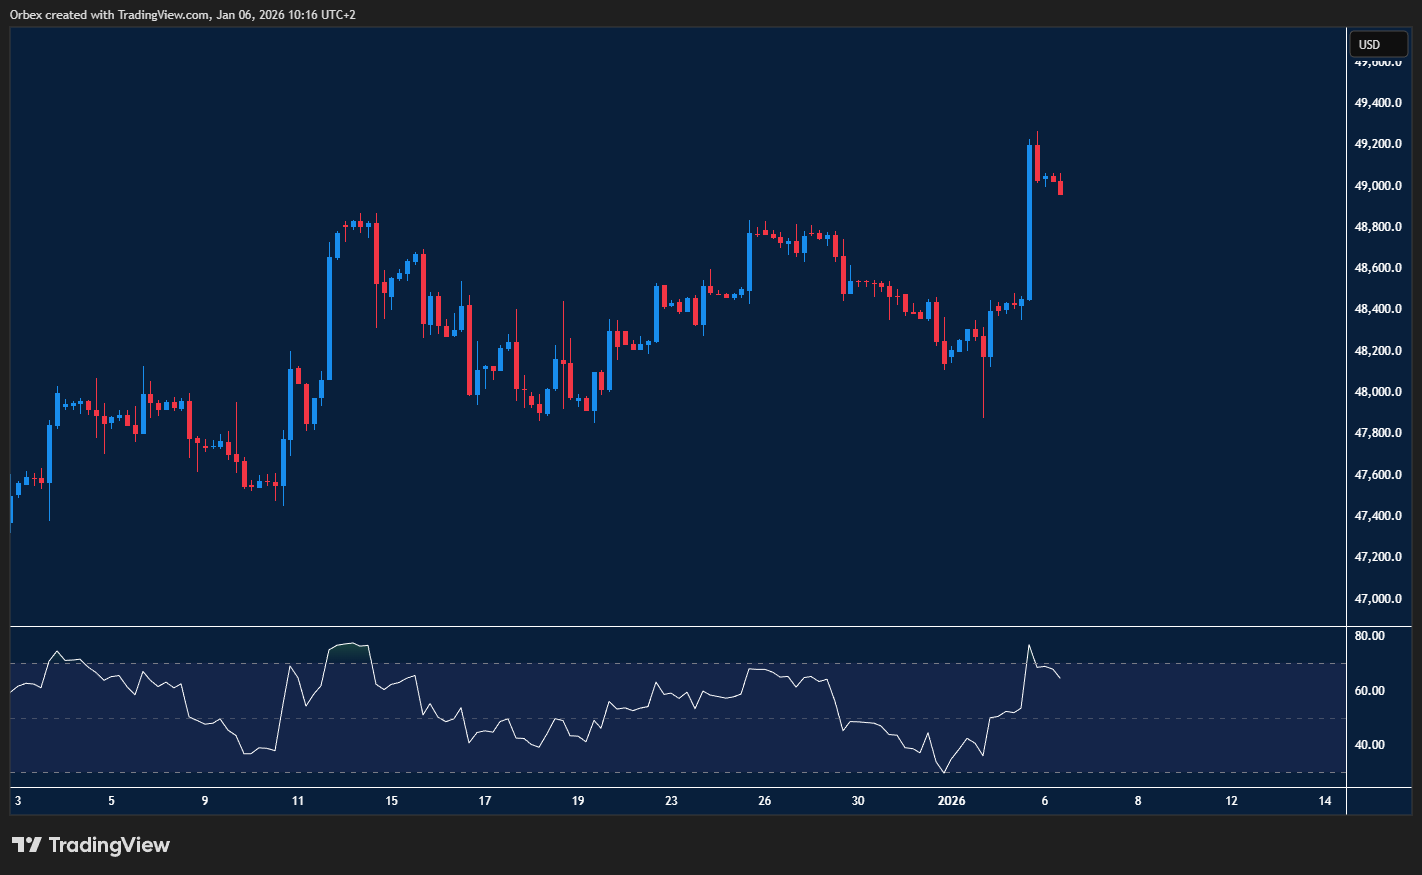Click the 49,200.0 price axis label
Viewport: 1422px width, 875px height.
point(1376,143)
